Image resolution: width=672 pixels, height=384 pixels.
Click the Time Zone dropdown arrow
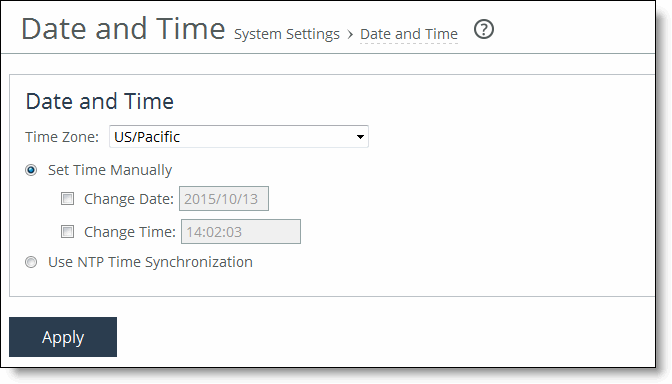coord(360,137)
